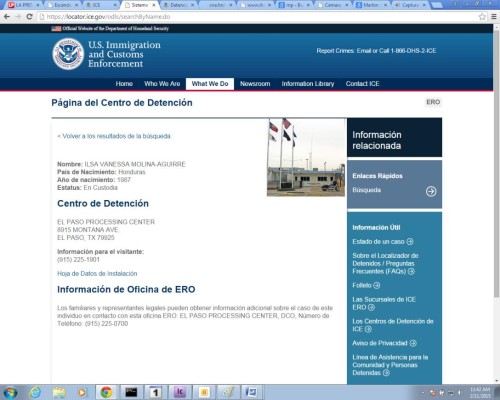This screenshot has height=400, width=500.
Task: Click arrow icon beside Folleto
Action: pos(376,285)
